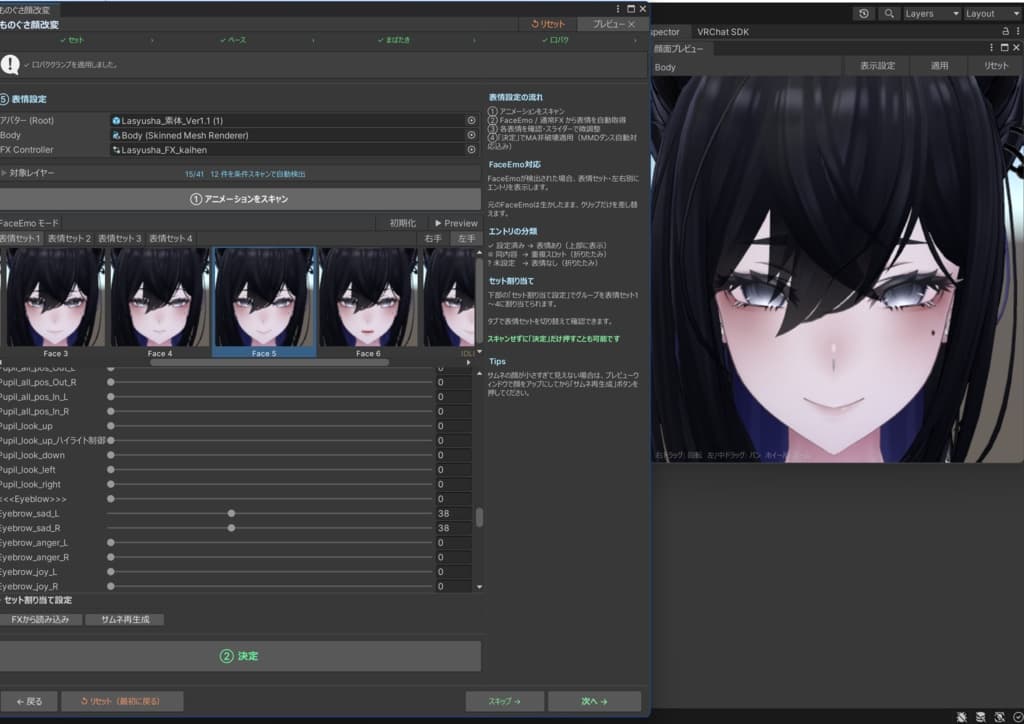The height and width of the screenshot is (724, 1024).
Task: Click the status bar checkmark activity icon
Action: (1017, 717)
